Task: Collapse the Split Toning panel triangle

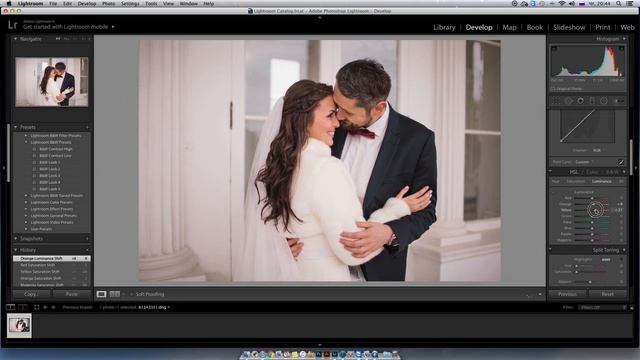Action: tap(624, 250)
